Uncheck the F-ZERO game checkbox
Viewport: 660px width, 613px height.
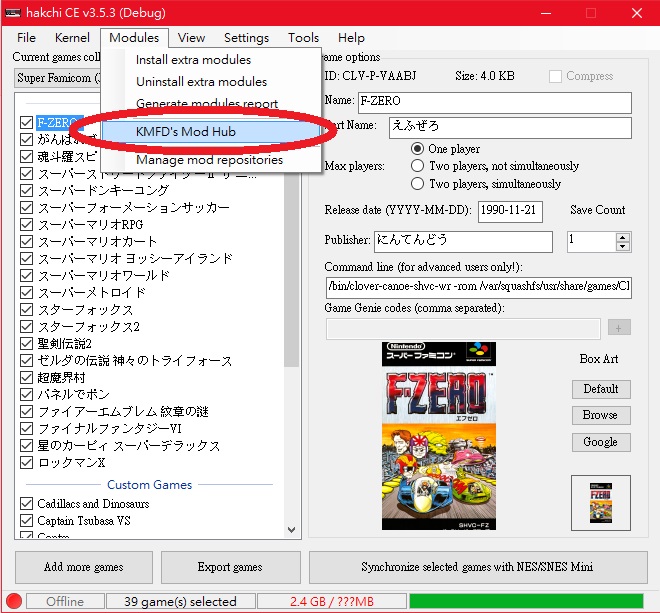pyautogui.click(x=27, y=123)
